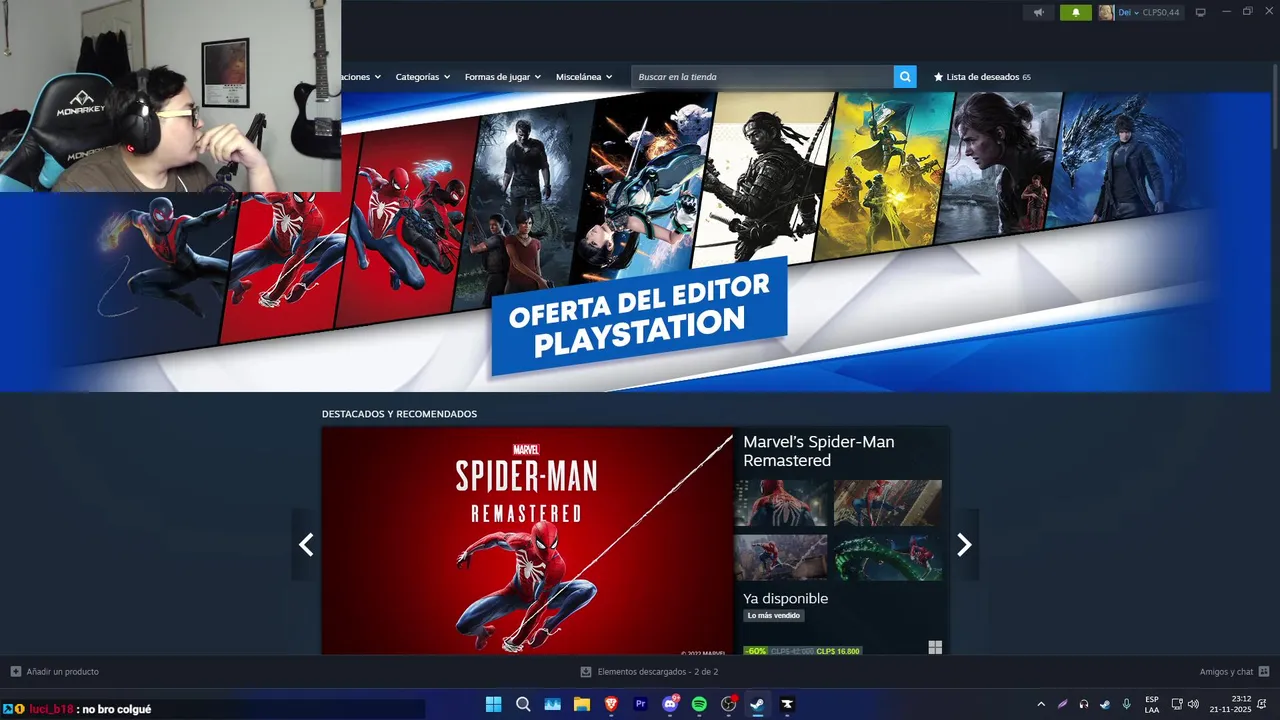1280x720 pixels.
Task: Open the clock showing 23:12
Action: [1230, 704]
